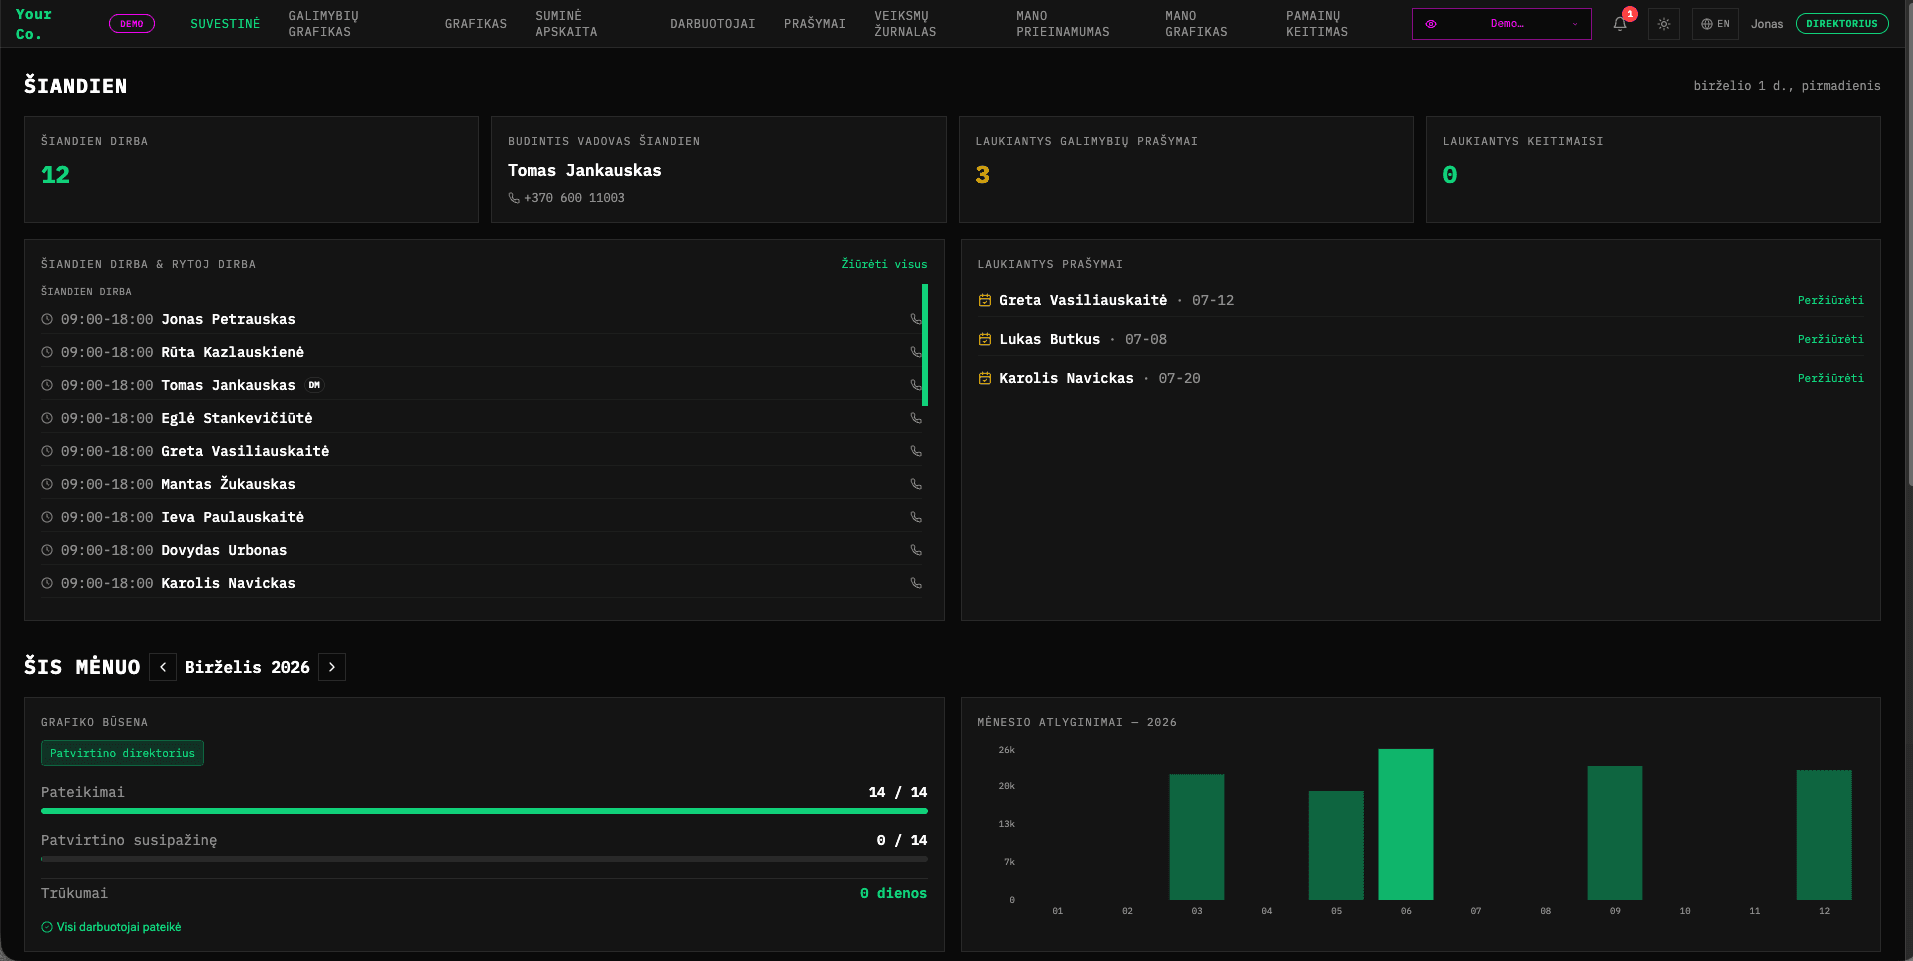Click the user name Jonas
Screen dimensions: 1913x961
point(1767,24)
